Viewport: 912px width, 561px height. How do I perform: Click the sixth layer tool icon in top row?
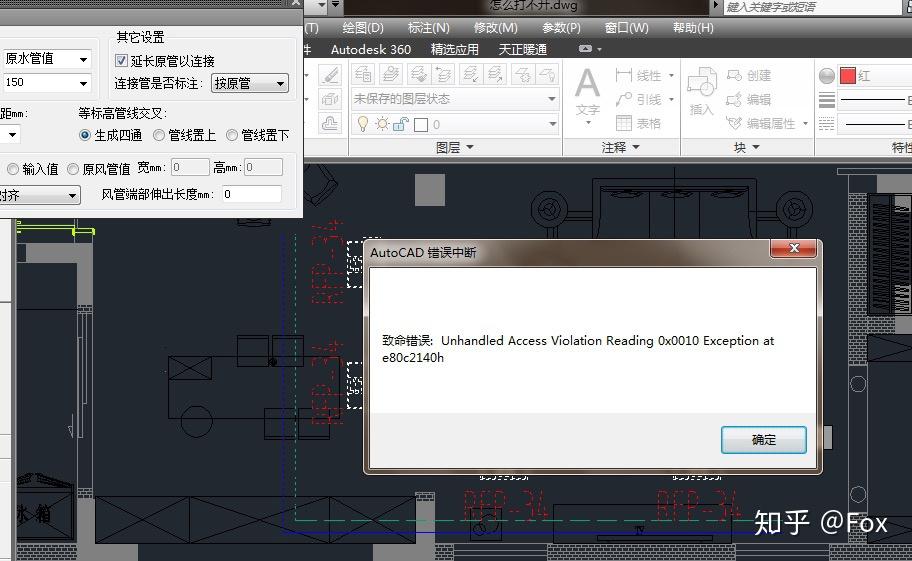click(496, 74)
